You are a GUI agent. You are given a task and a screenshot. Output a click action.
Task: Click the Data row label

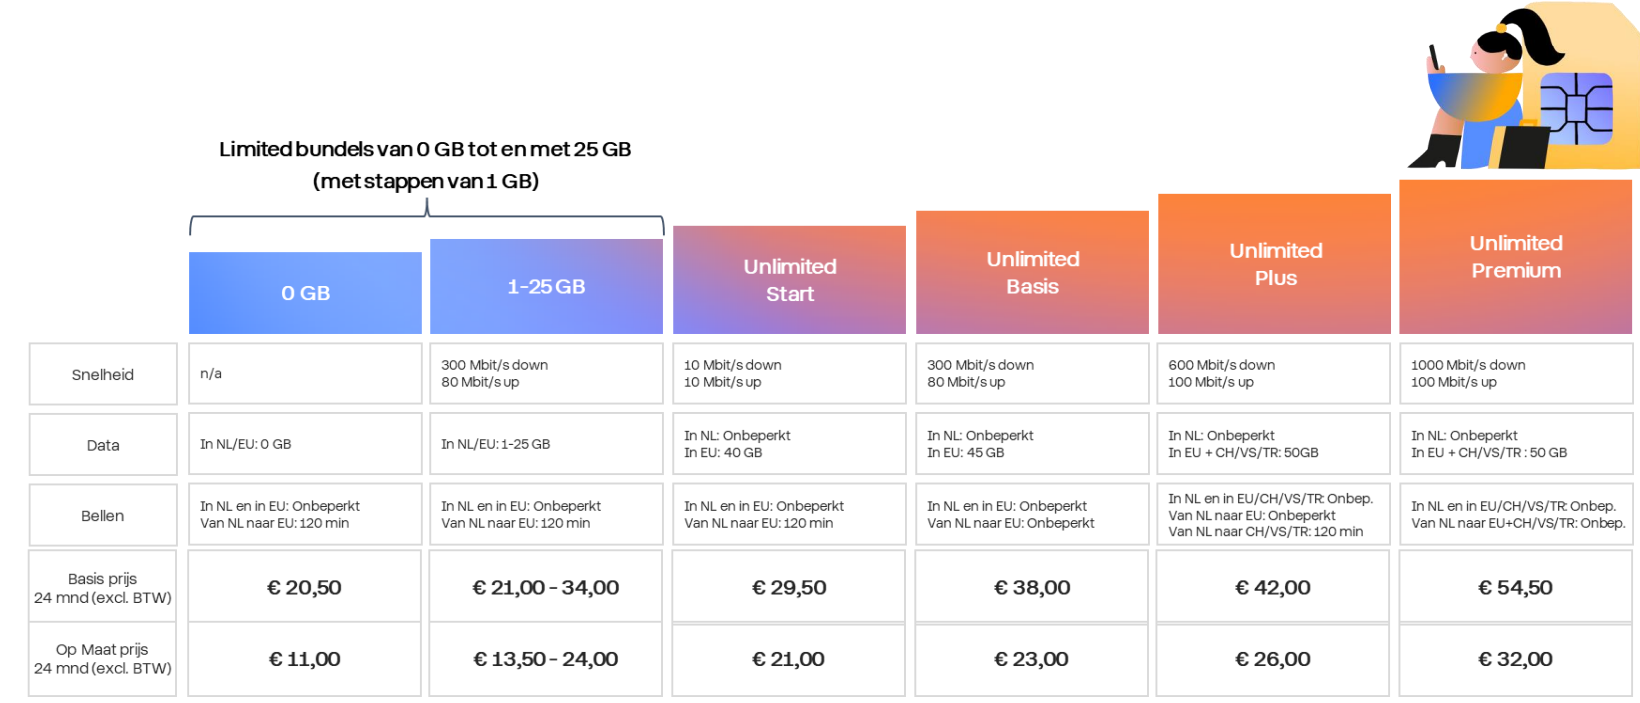(103, 445)
